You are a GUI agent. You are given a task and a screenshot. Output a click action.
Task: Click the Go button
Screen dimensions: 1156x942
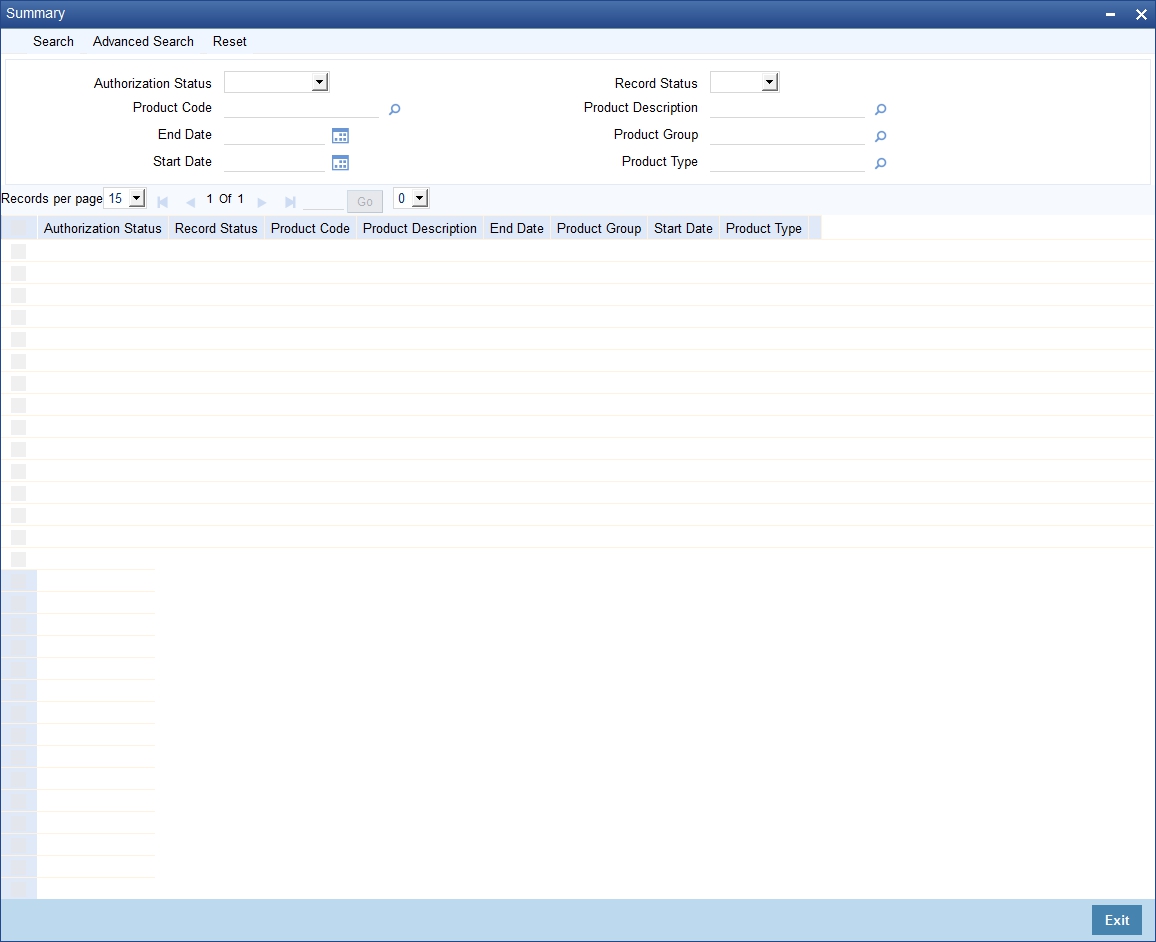pyautogui.click(x=365, y=201)
